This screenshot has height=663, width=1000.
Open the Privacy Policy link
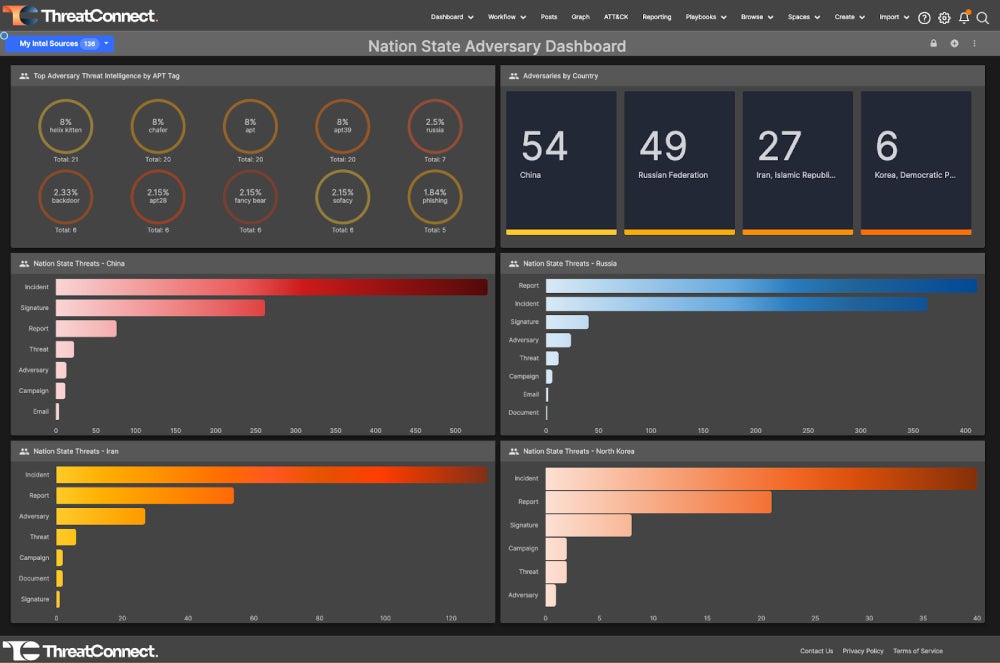click(x=862, y=651)
